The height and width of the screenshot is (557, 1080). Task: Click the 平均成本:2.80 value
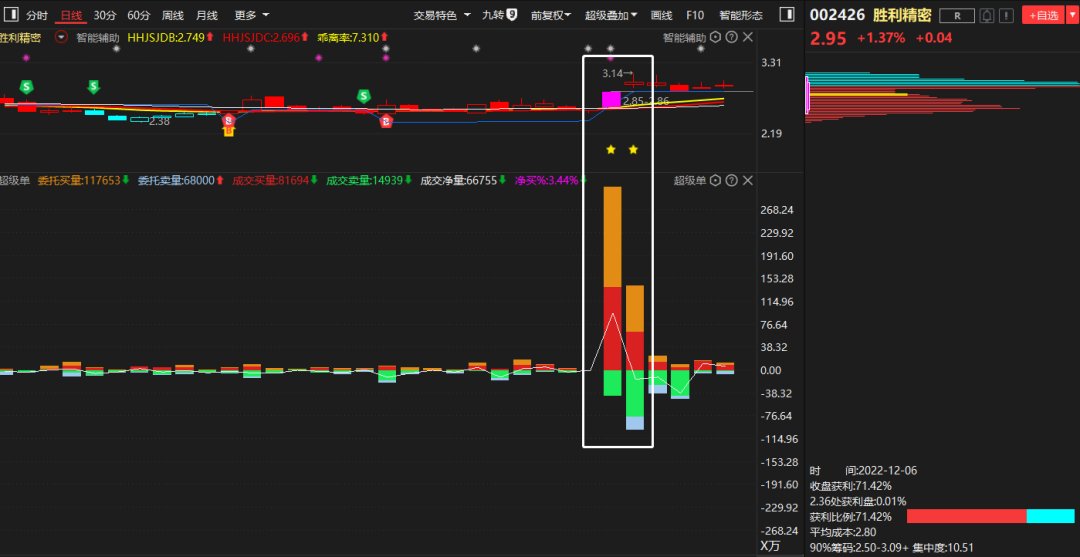pos(845,532)
